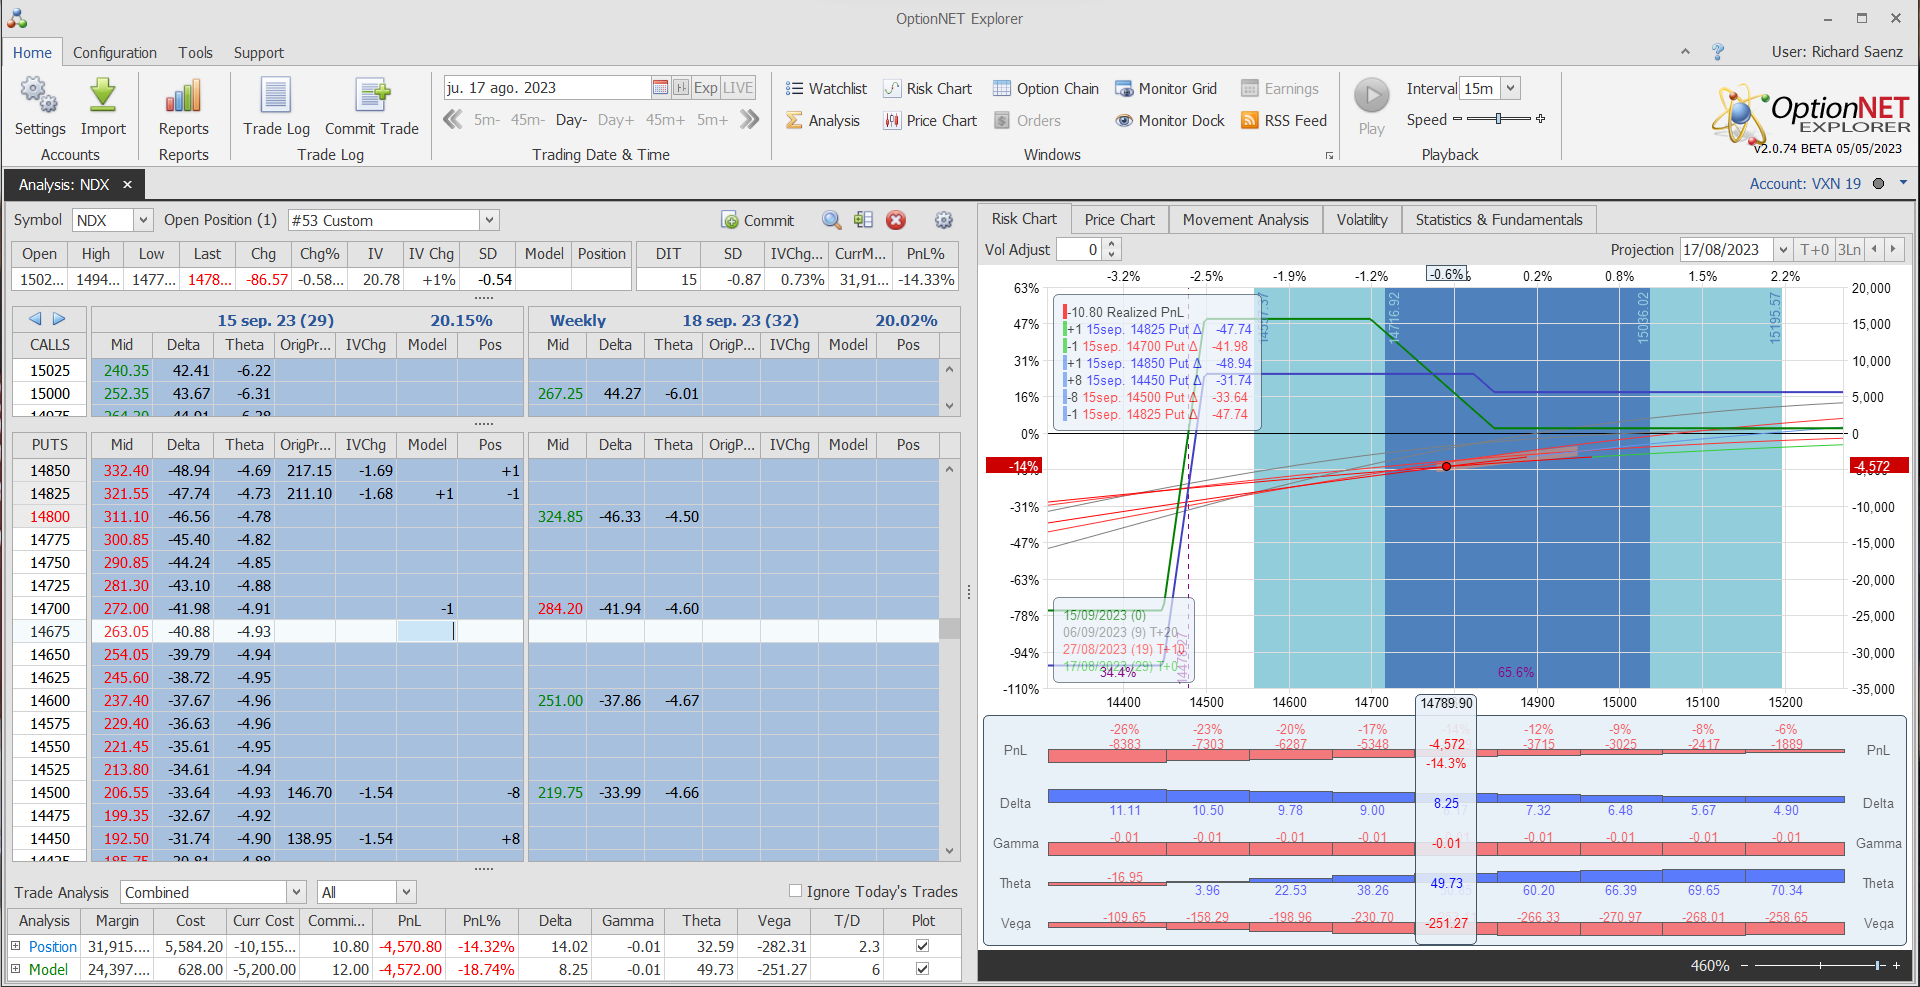Step back one day with Day-
1920x987 pixels.
tap(571, 120)
